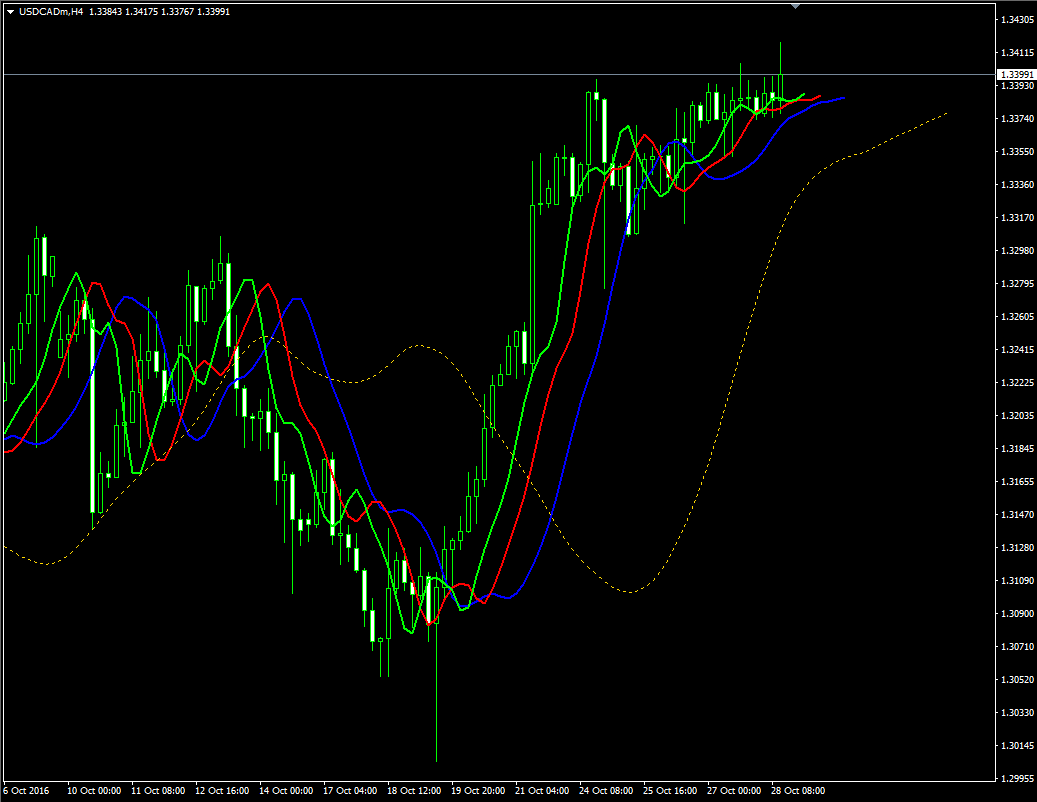Click the 1.32035 price scale value

pos(1017,416)
